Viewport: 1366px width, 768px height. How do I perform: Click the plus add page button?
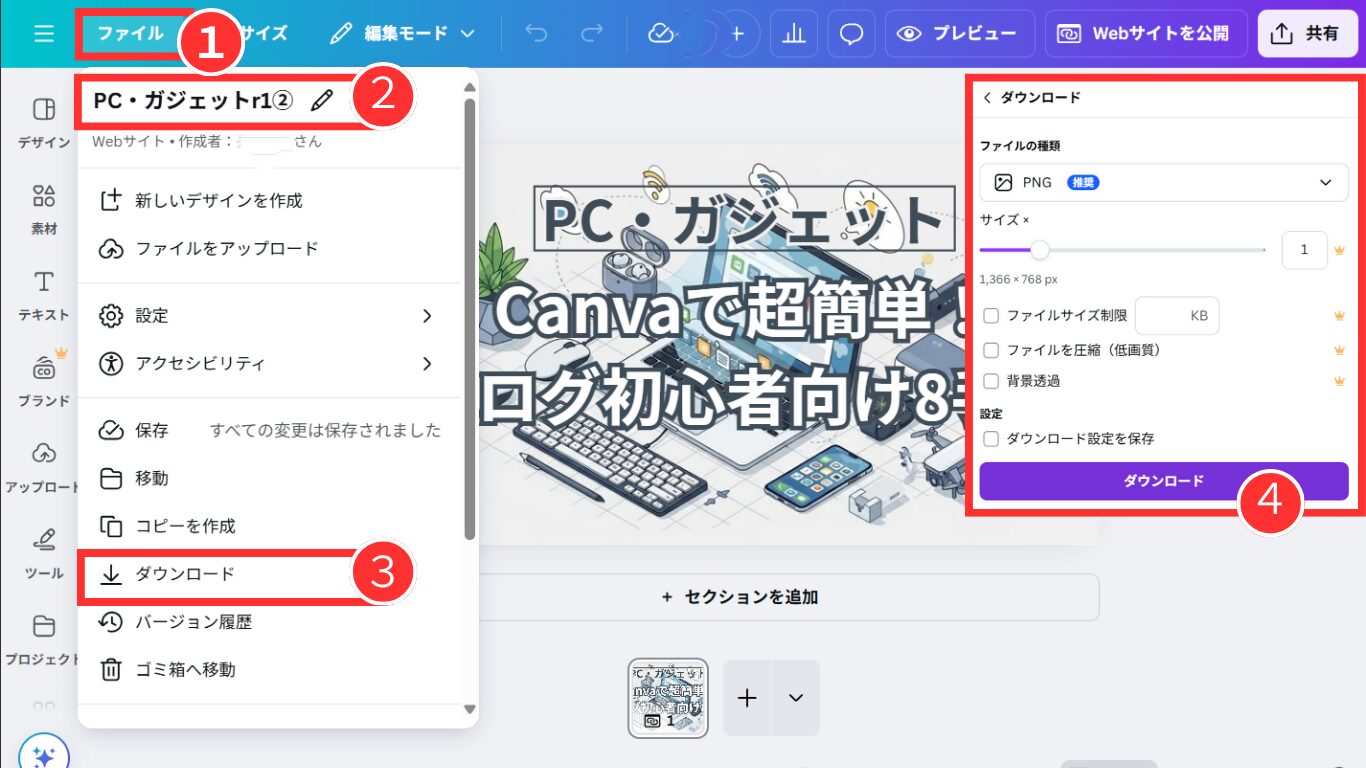click(747, 698)
